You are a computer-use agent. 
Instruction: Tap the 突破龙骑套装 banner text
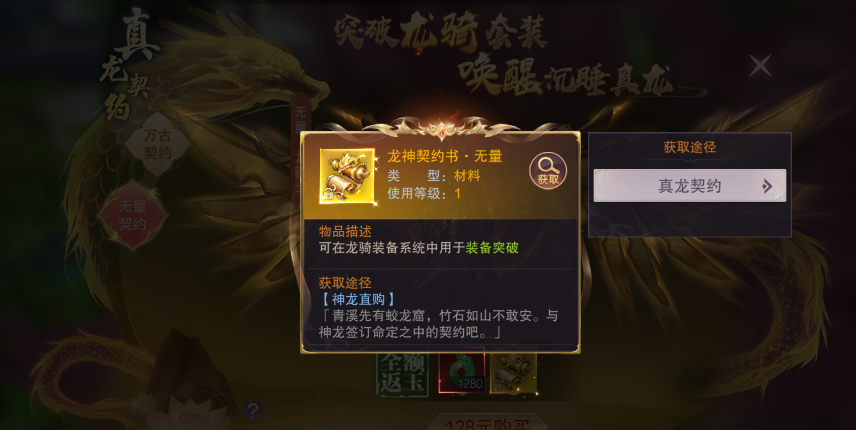pos(440,31)
